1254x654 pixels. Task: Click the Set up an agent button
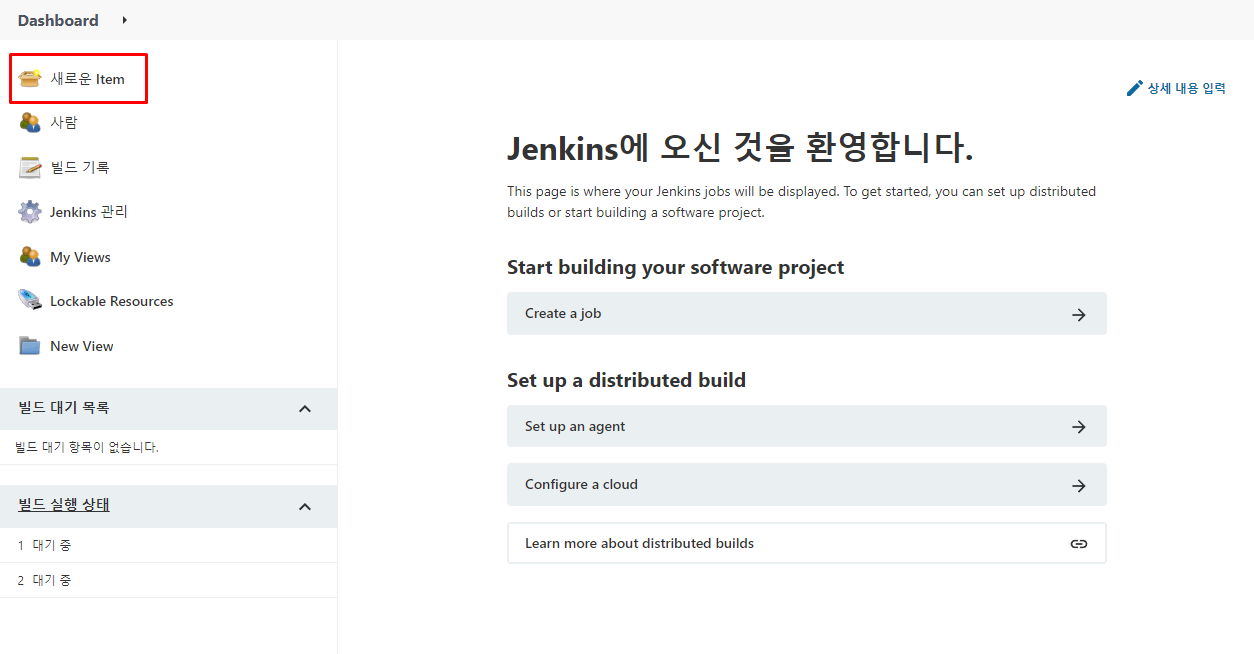click(x=807, y=426)
